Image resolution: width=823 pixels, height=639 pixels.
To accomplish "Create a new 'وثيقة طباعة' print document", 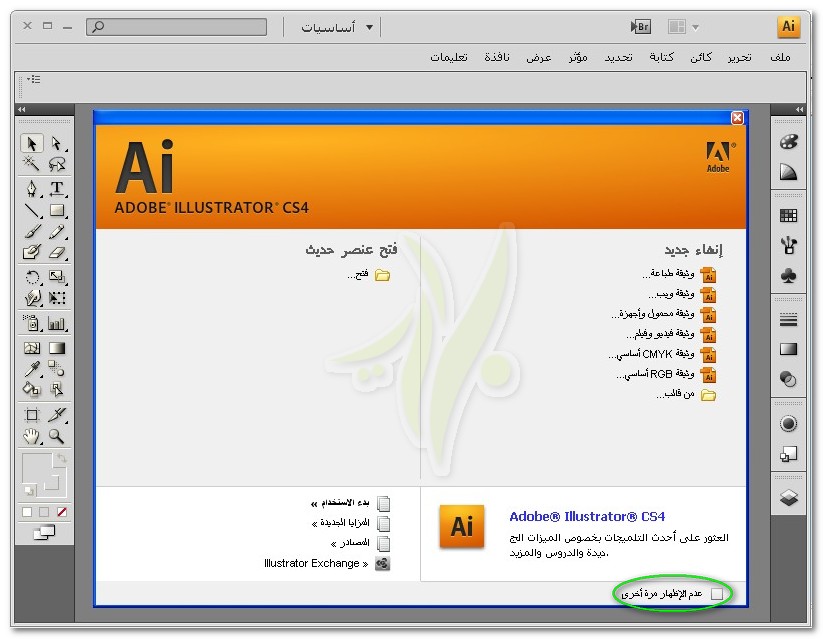I will click(679, 274).
